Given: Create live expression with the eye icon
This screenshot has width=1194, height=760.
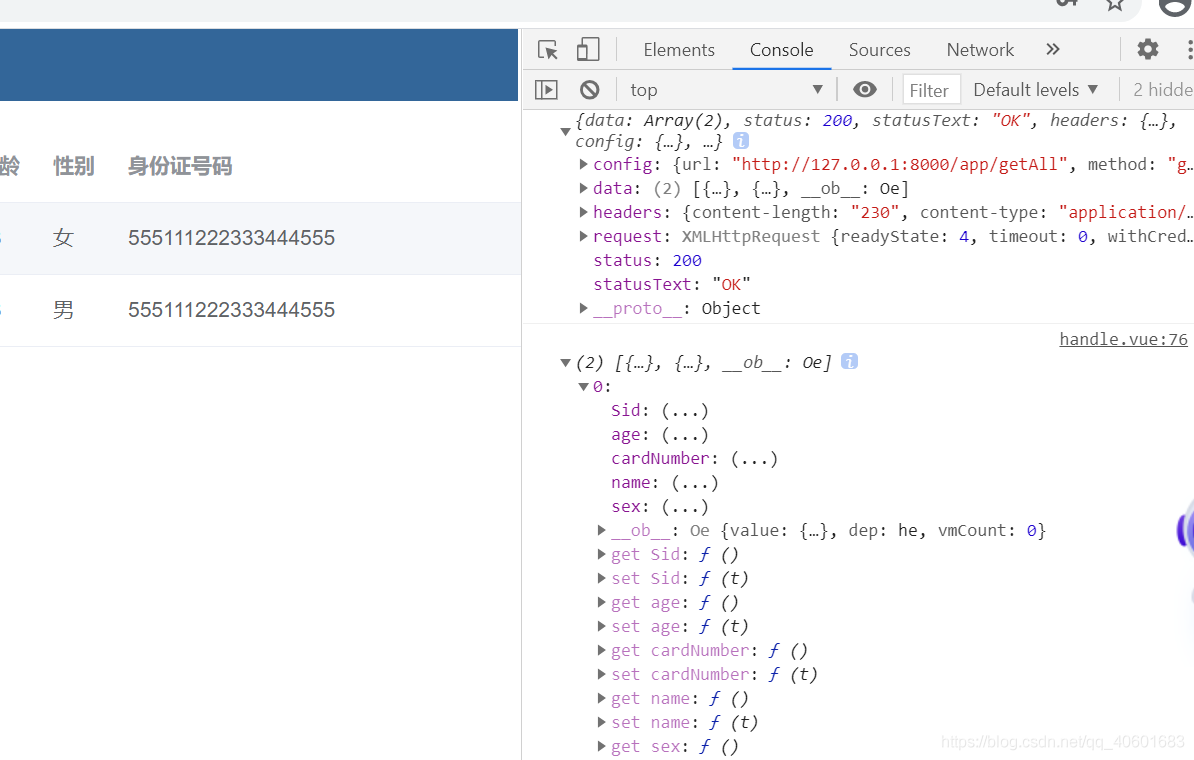Looking at the screenshot, I should point(864,90).
